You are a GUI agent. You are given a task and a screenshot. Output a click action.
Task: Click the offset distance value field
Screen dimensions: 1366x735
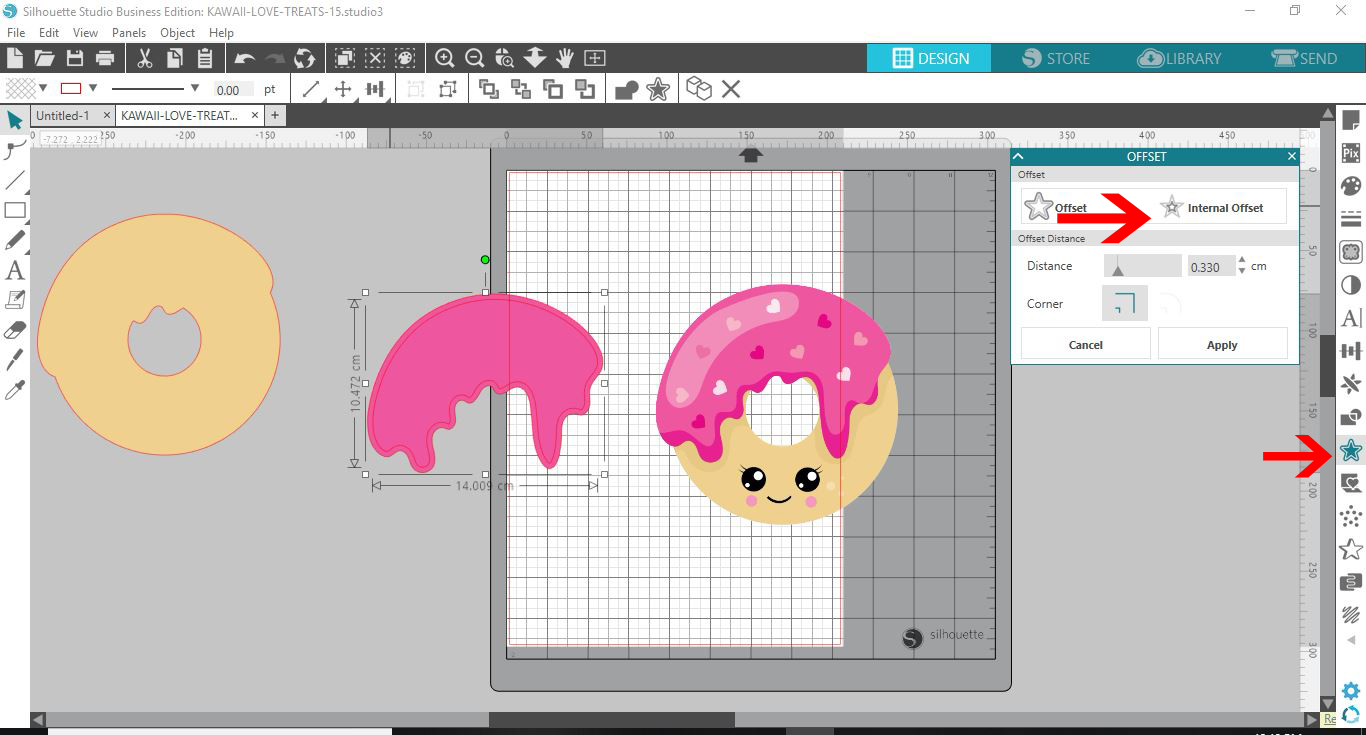pos(1210,267)
